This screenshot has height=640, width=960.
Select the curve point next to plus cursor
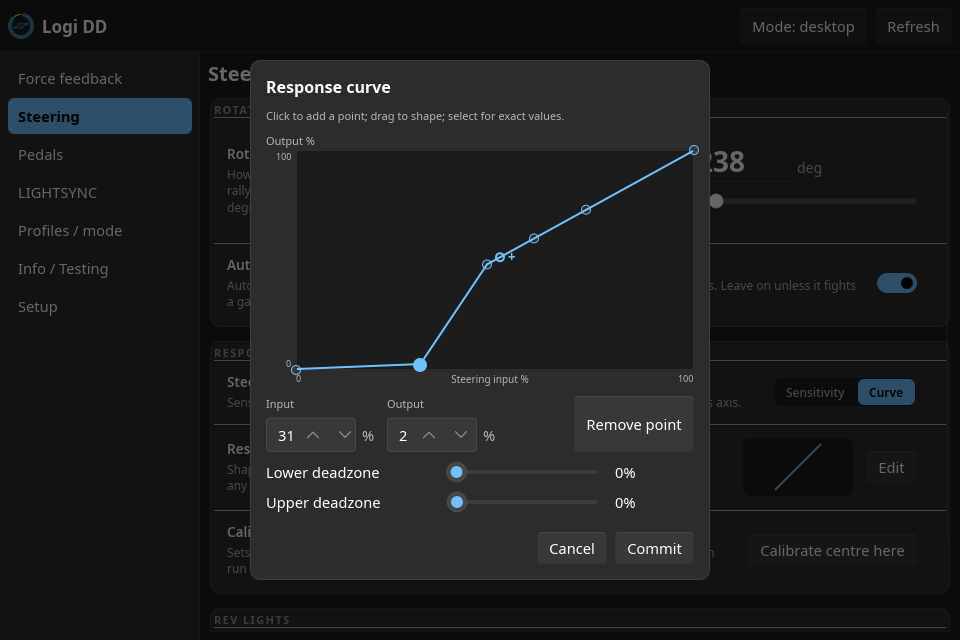coord(500,257)
